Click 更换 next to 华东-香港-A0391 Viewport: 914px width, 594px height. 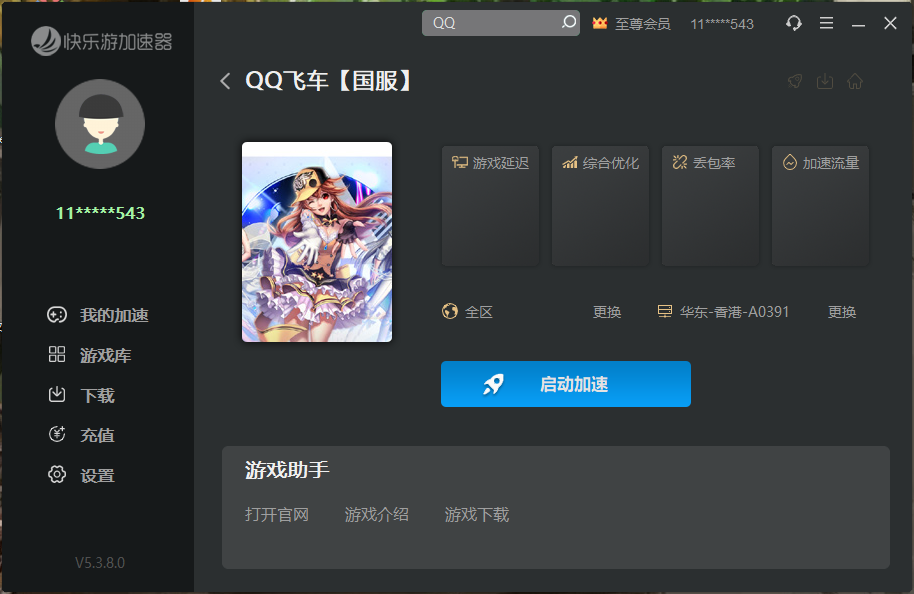[x=842, y=312]
